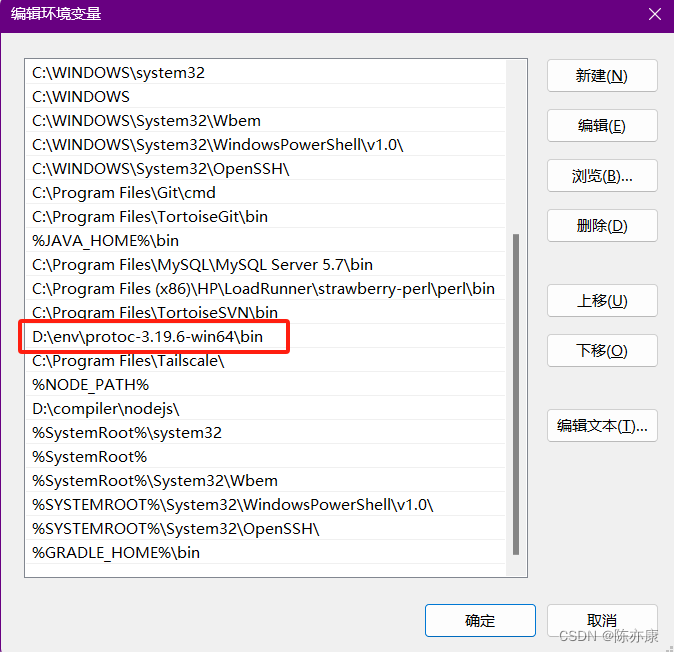Select the %GRADLE_HOME%\bin entry
Viewport: 674px width, 652px height.
[x=265, y=553]
